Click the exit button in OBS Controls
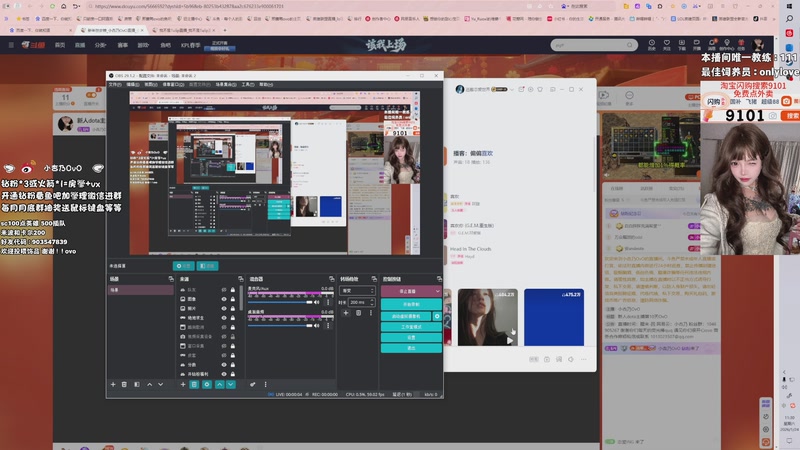Screen dimensions: 800x450 pos(411,348)
